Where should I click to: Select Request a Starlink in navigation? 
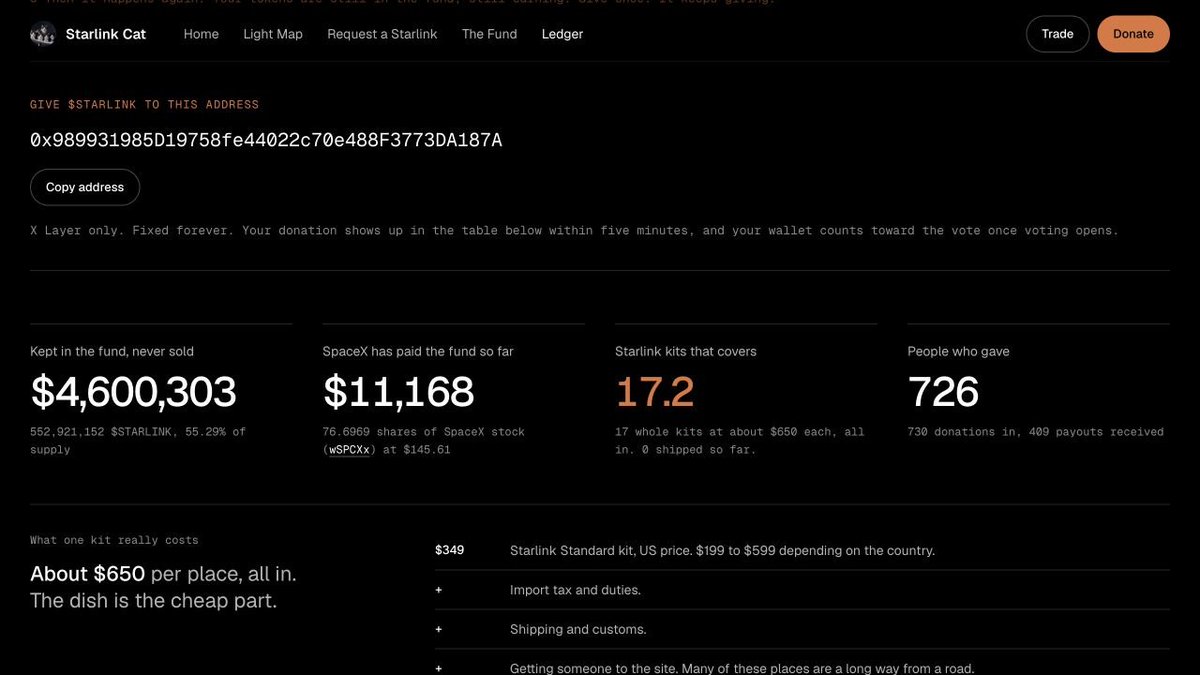coord(382,34)
